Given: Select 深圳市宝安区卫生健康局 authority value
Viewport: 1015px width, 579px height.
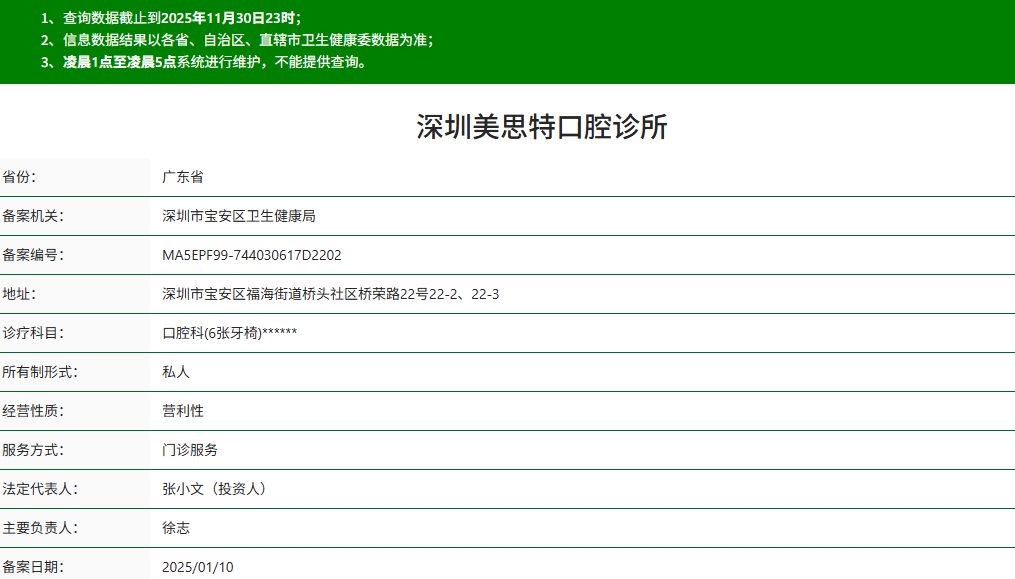Looking at the screenshot, I should click(237, 216).
